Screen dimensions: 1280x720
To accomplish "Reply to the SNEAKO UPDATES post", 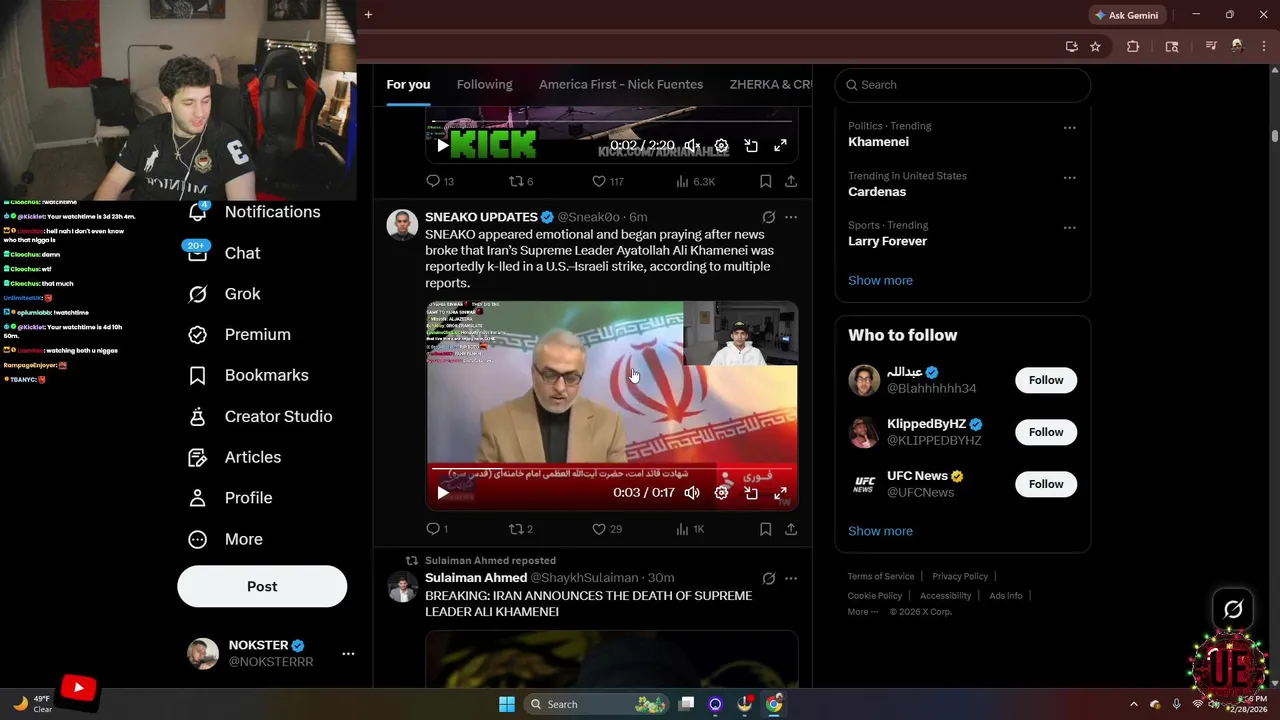I will point(433,529).
